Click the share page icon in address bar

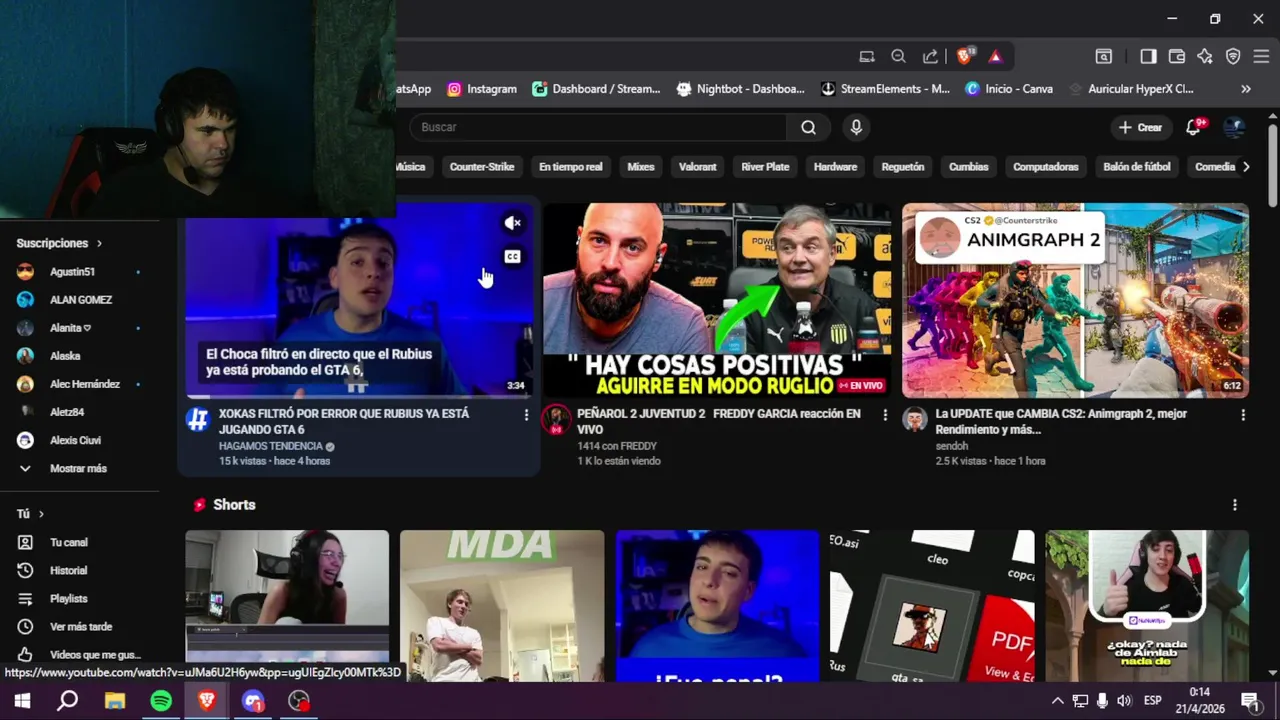click(x=930, y=57)
